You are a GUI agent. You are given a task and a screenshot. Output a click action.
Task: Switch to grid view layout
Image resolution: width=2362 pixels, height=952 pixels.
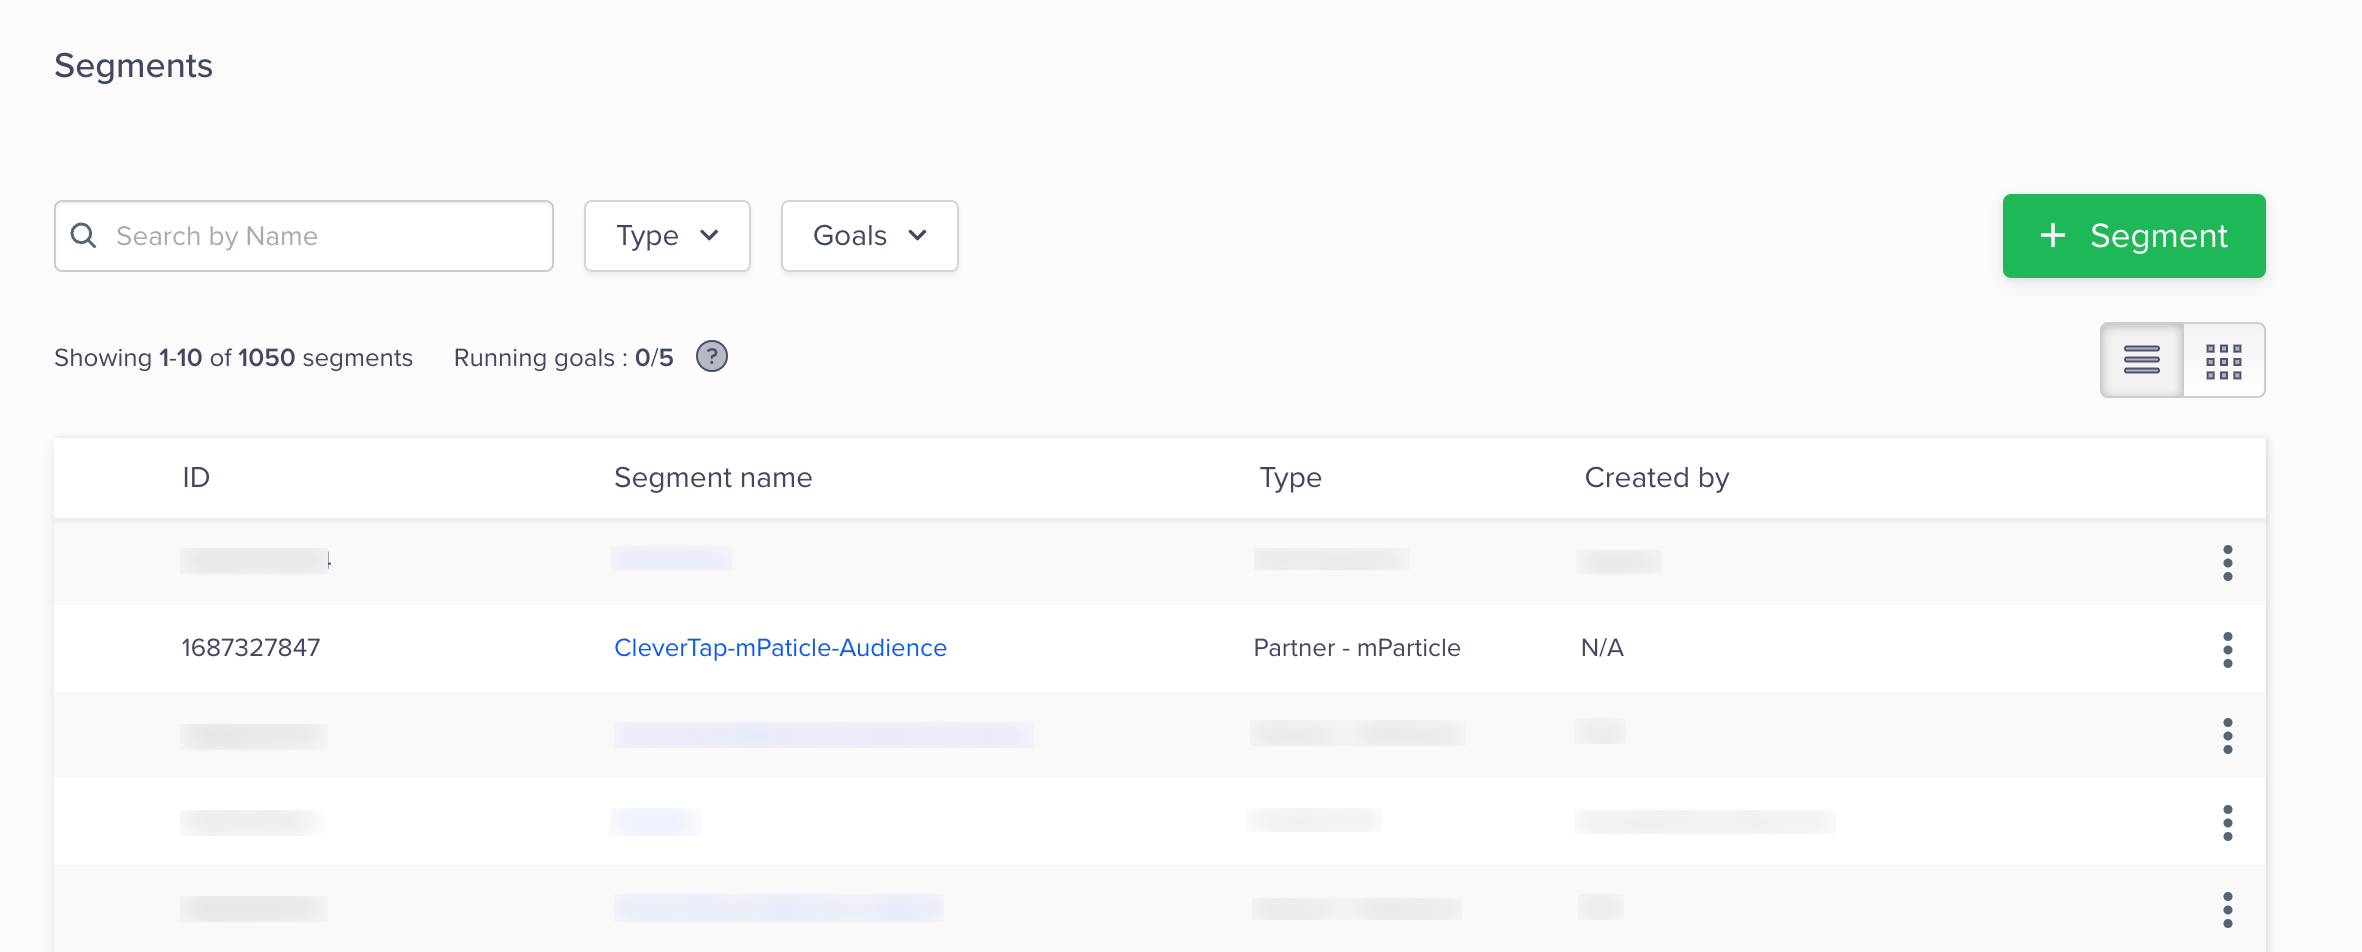2223,360
